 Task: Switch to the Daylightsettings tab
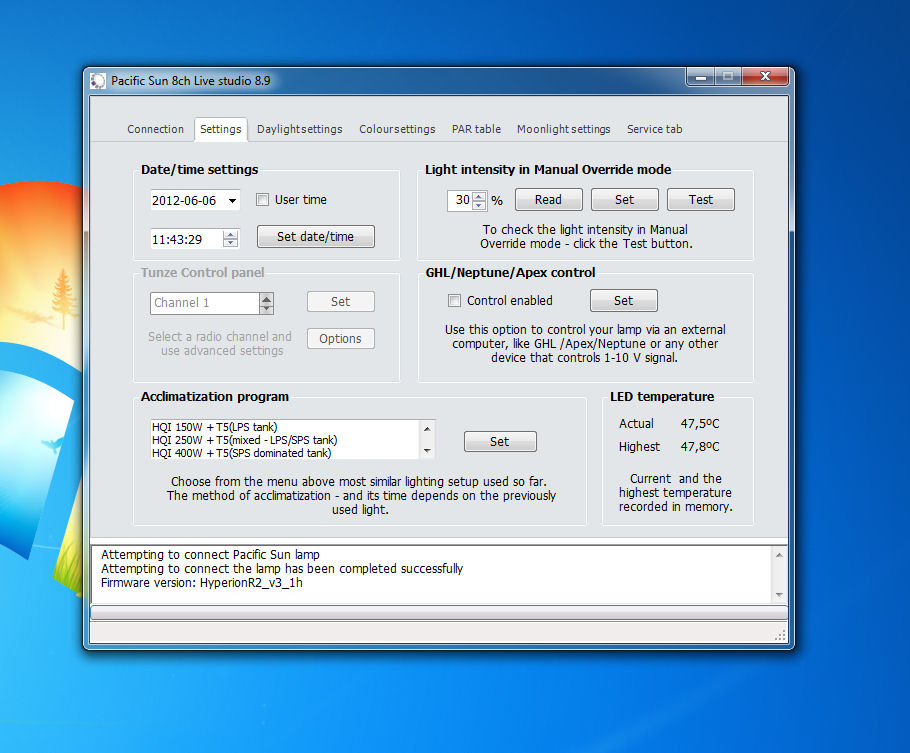[299, 129]
